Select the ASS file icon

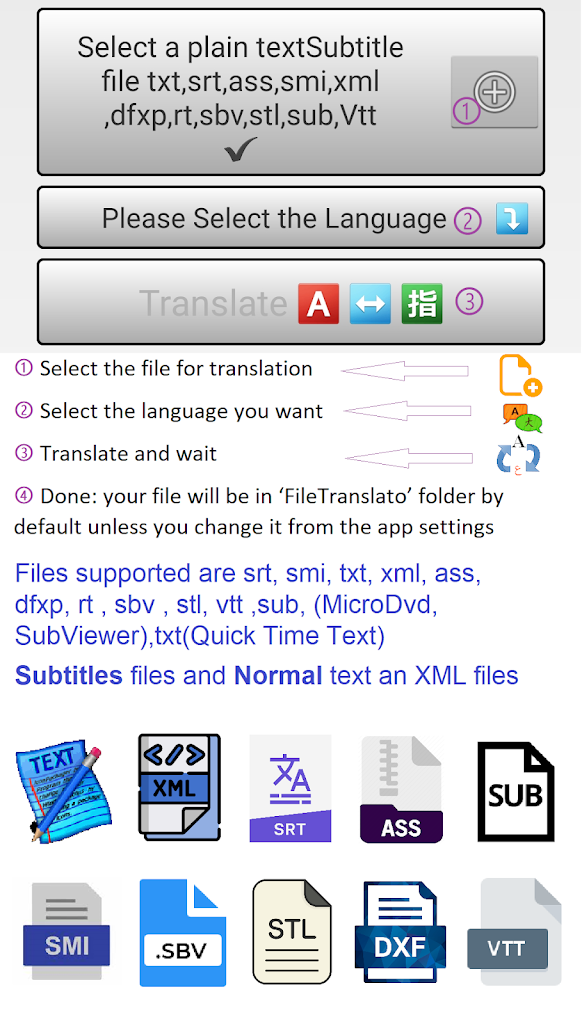[x=401, y=789]
